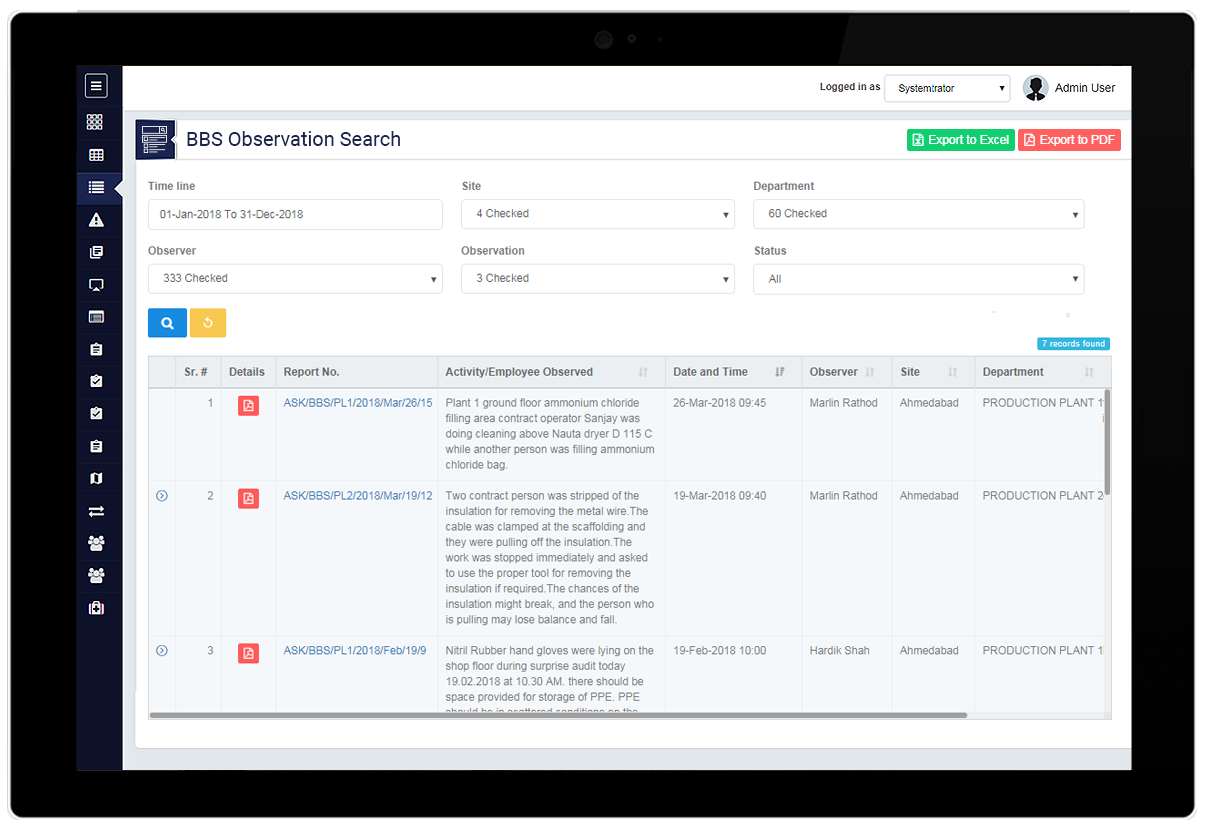Open the warning triangle sidebar icon
The image size is (1205, 828).
(96, 220)
